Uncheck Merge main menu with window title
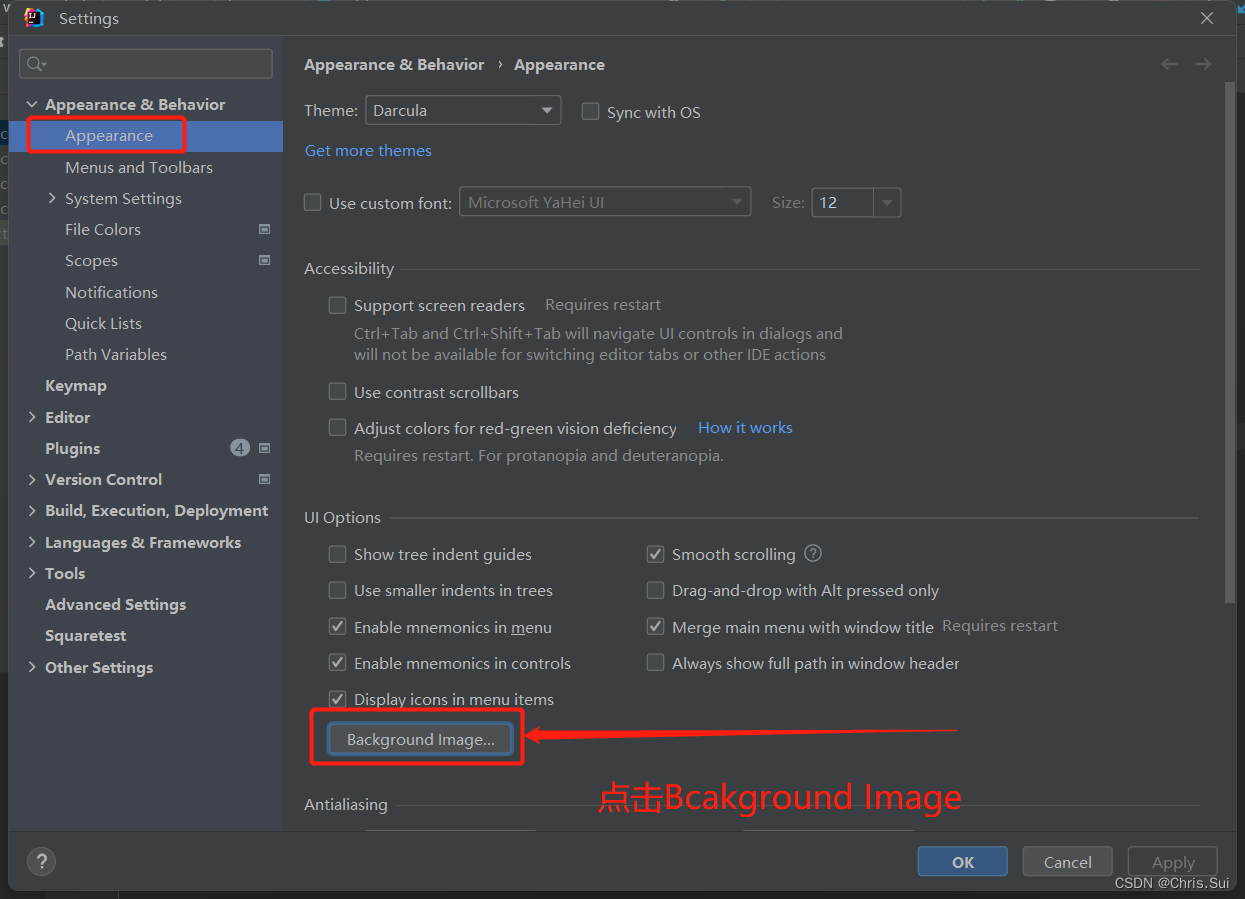The height and width of the screenshot is (899, 1245). click(x=656, y=627)
